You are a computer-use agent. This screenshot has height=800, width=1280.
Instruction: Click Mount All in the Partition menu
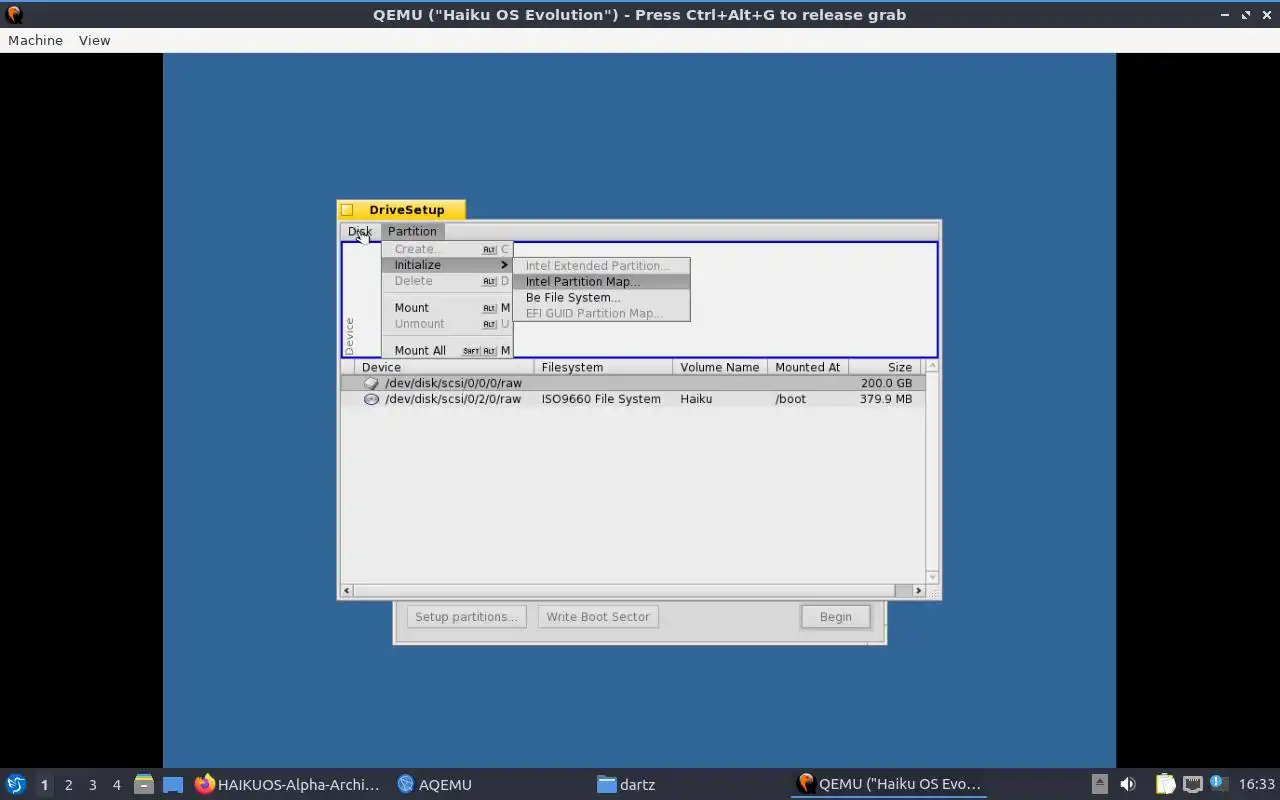click(x=447, y=351)
